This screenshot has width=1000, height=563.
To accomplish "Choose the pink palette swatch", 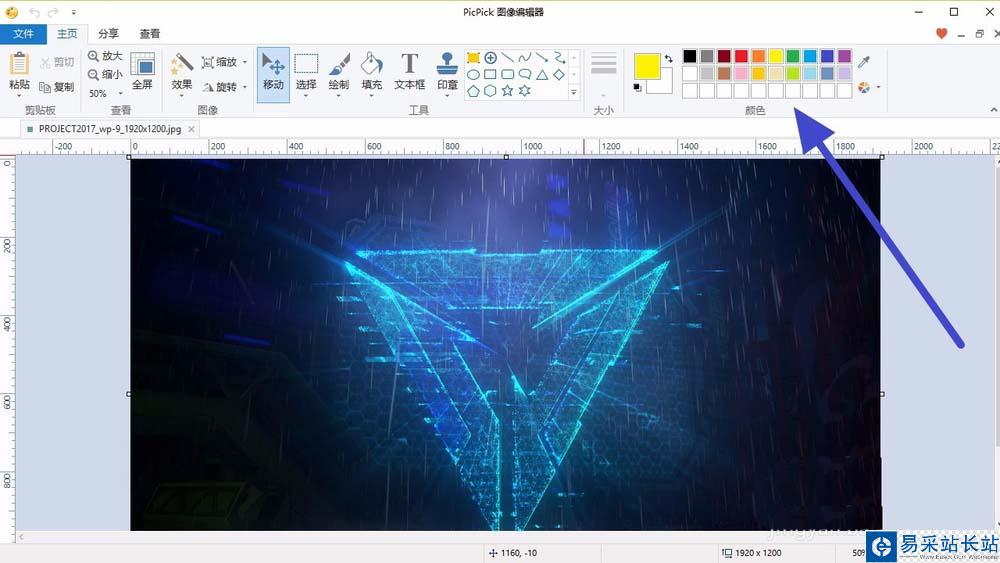I will pyautogui.click(x=741, y=73).
